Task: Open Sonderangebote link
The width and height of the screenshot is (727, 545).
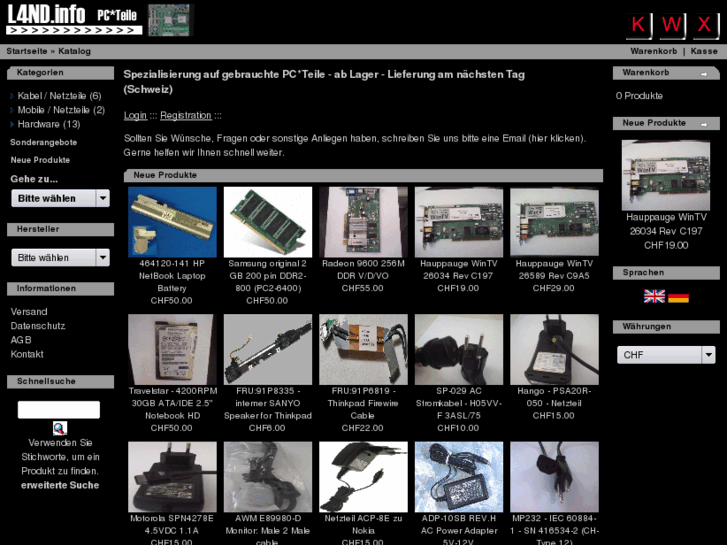Action: coord(44,142)
